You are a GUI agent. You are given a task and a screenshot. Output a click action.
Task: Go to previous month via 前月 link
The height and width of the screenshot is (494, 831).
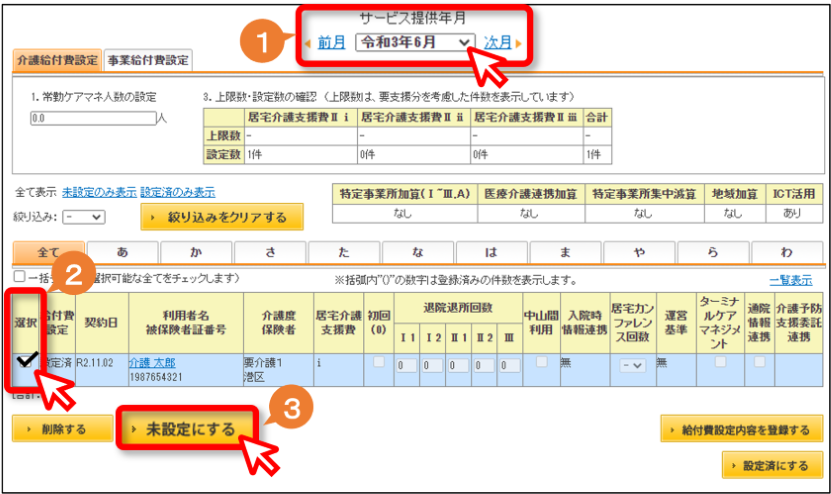coord(331,42)
